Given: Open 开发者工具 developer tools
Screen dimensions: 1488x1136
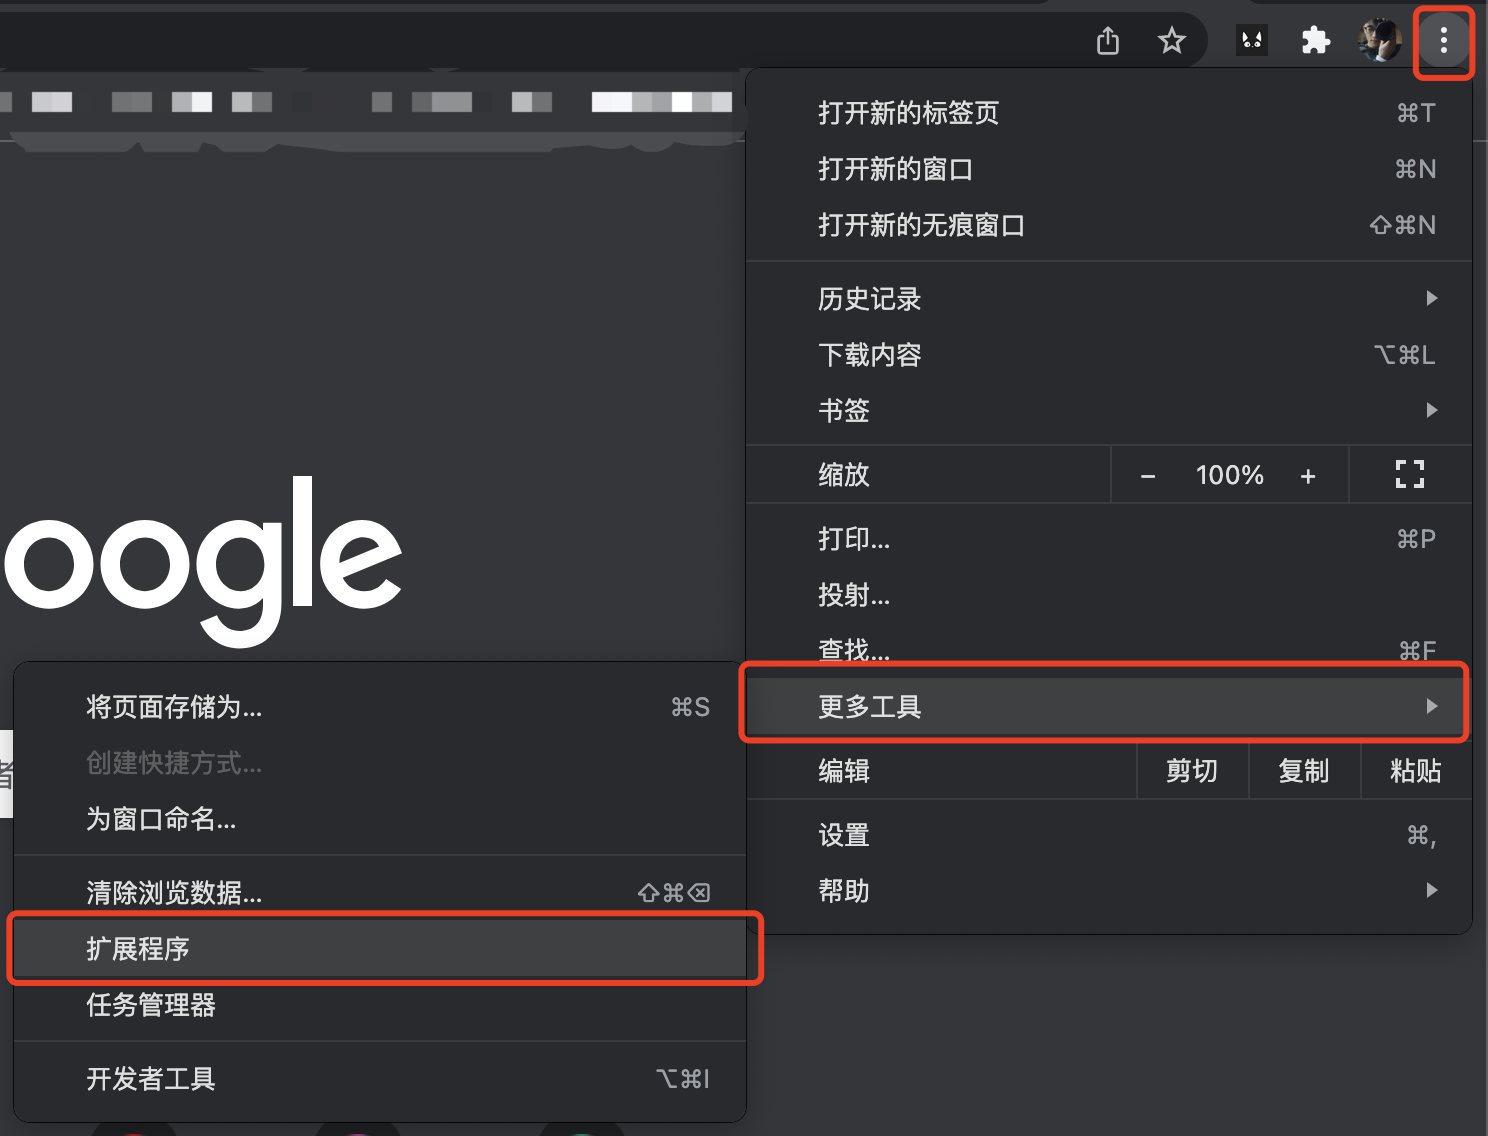Looking at the screenshot, I should [380, 1078].
